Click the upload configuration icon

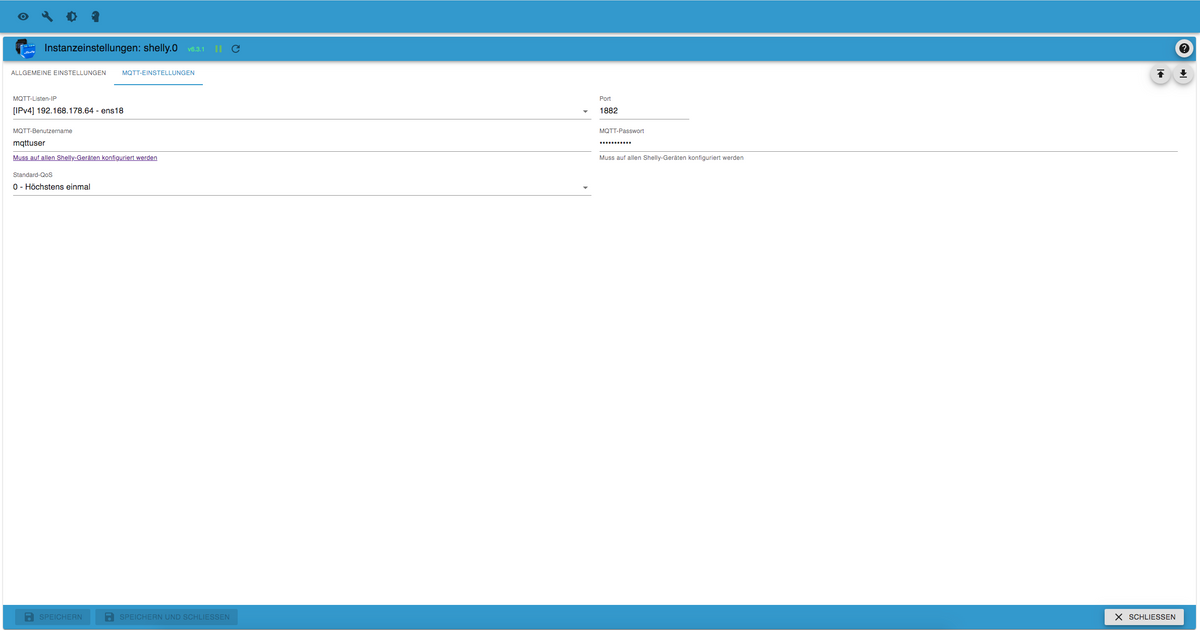tap(1160, 74)
